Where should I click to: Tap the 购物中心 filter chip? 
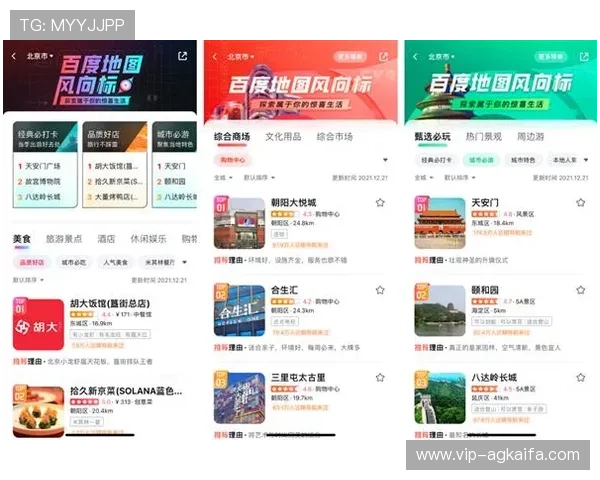click(x=233, y=160)
